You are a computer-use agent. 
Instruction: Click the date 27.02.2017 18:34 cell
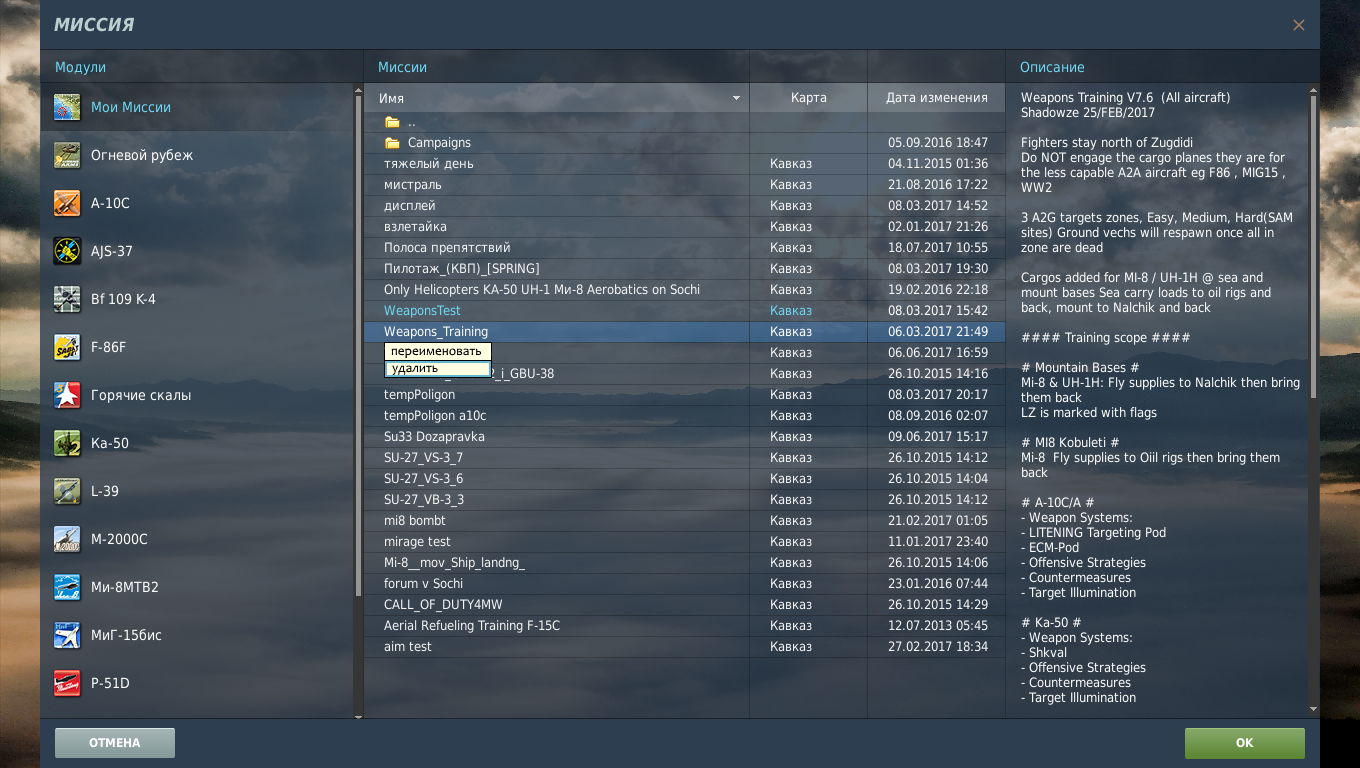pos(937,647)
